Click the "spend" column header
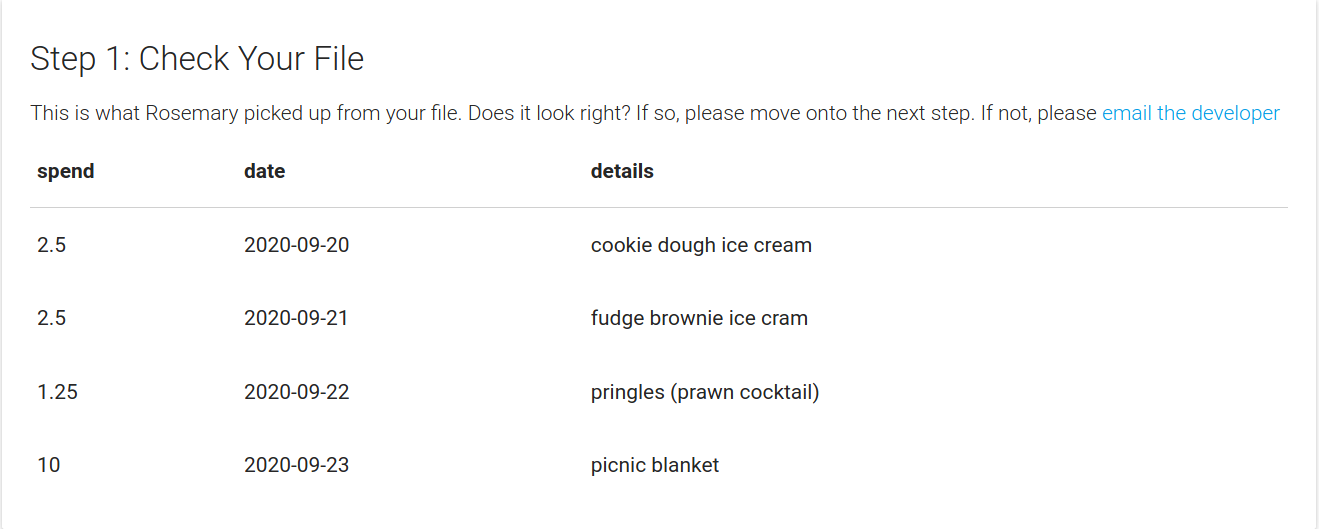Screen dimensions: 1319x529 pos(66,171)
